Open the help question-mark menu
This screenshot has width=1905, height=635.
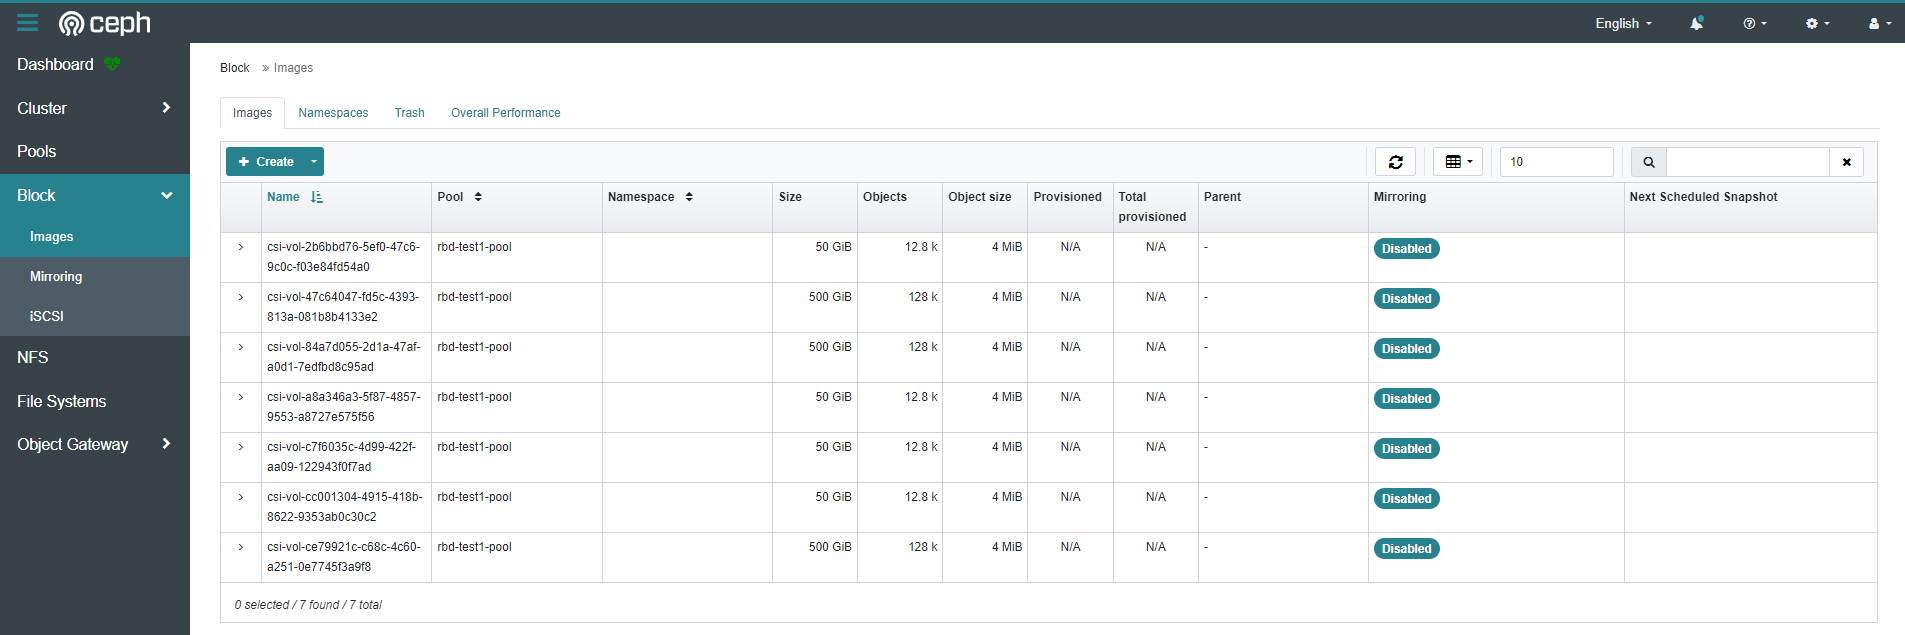[x=1755, y=23]
